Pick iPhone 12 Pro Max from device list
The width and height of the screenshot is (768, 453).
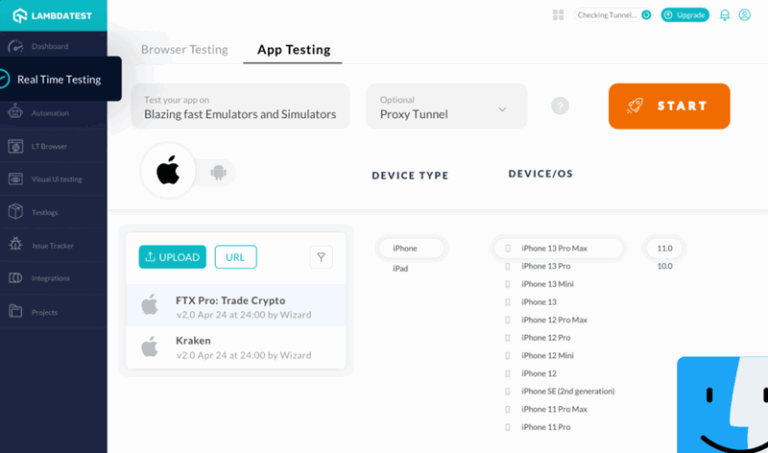click(x=554, y=320)
